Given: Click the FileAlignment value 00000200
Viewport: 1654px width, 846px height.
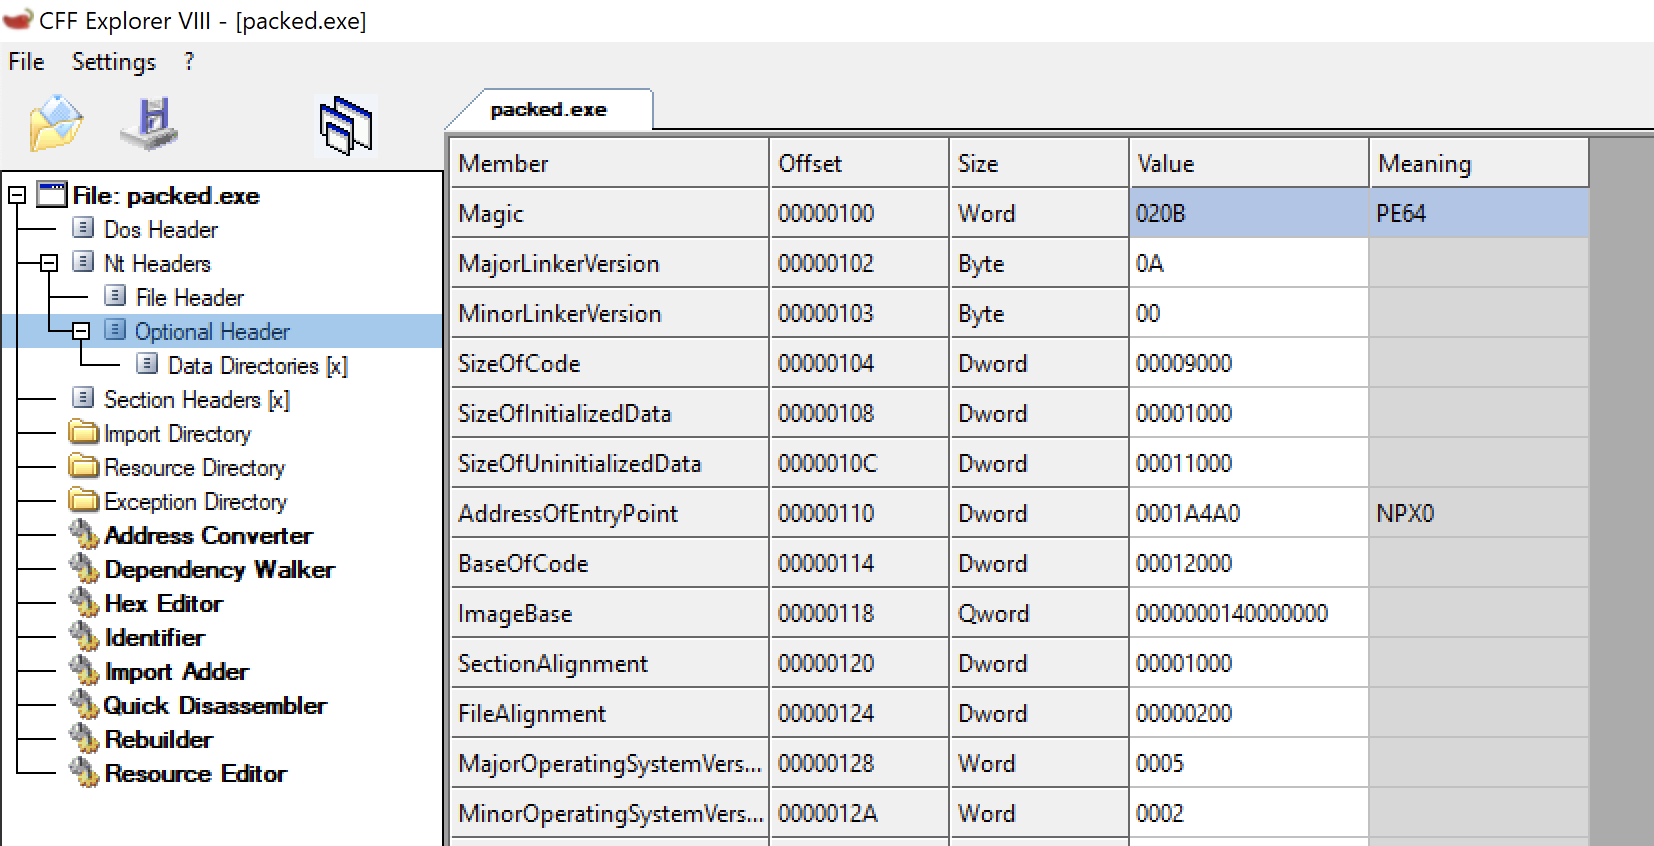Looking at the screenshot, I should pos(1248,713).
